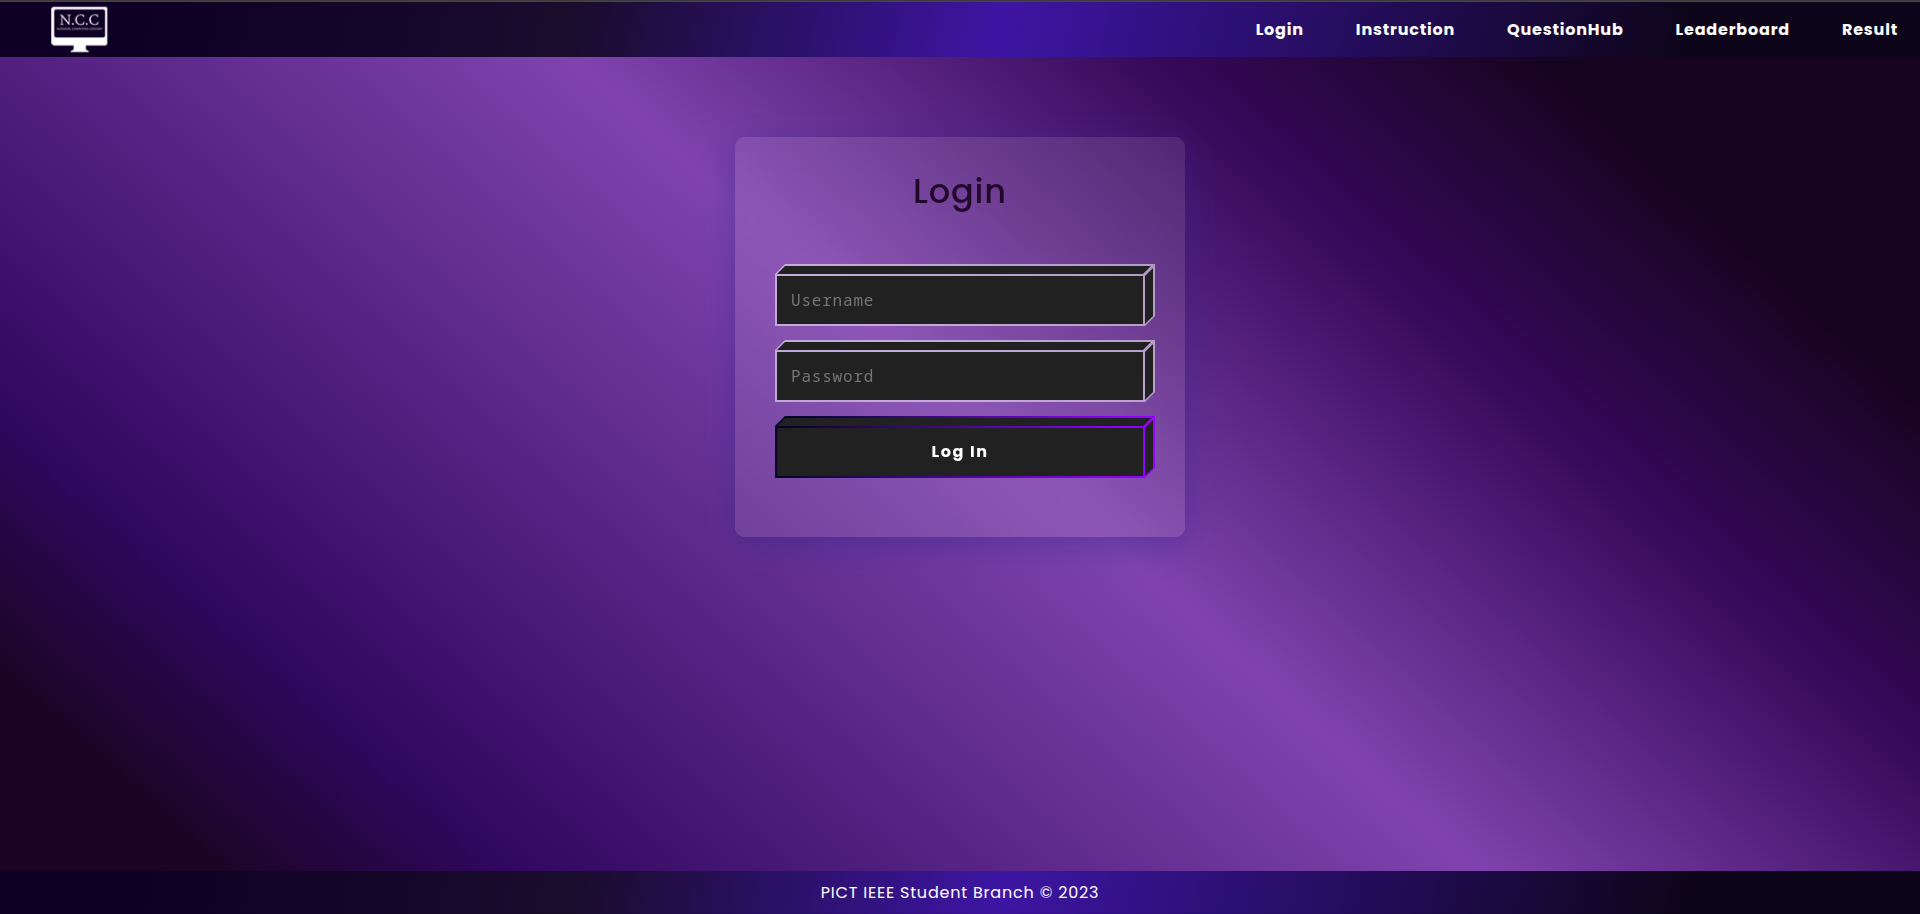
Task: Click into the Password field
Action: 960,376
